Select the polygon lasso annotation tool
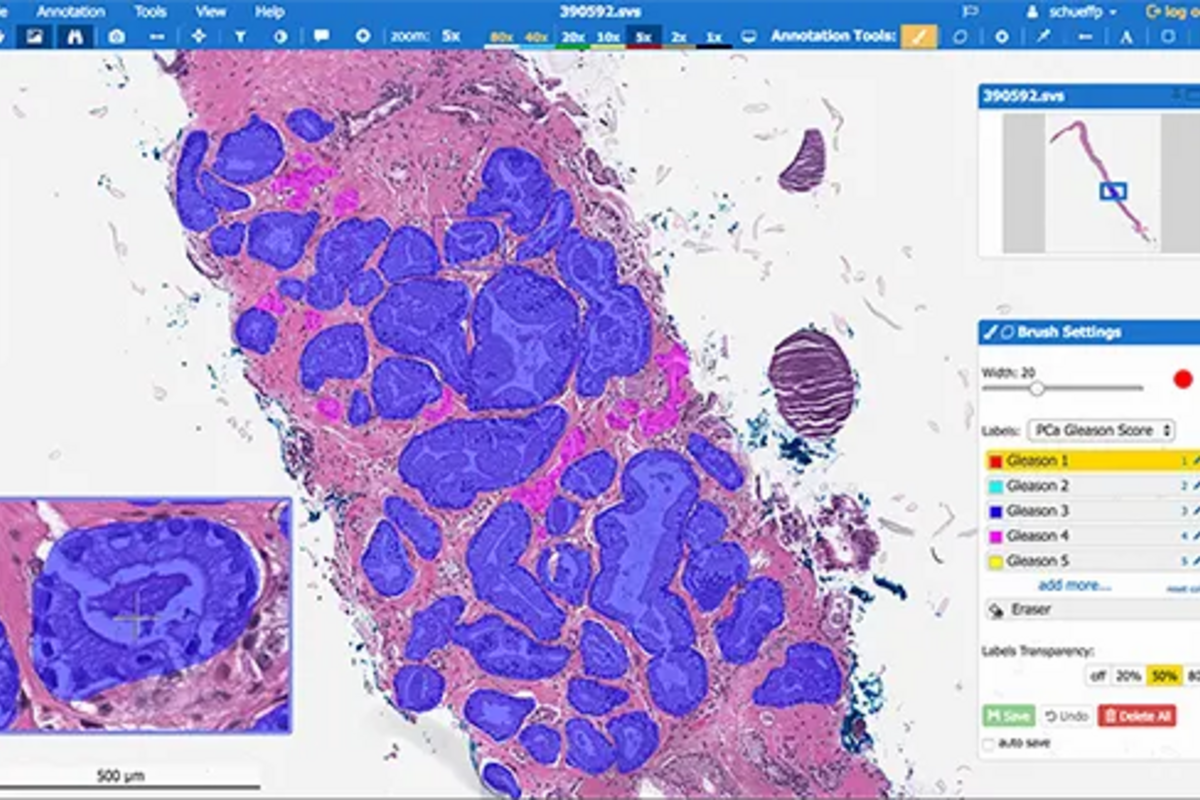The width and height of the screenshot is (1200, 800). pyautogui.click(x=959, y=36)
